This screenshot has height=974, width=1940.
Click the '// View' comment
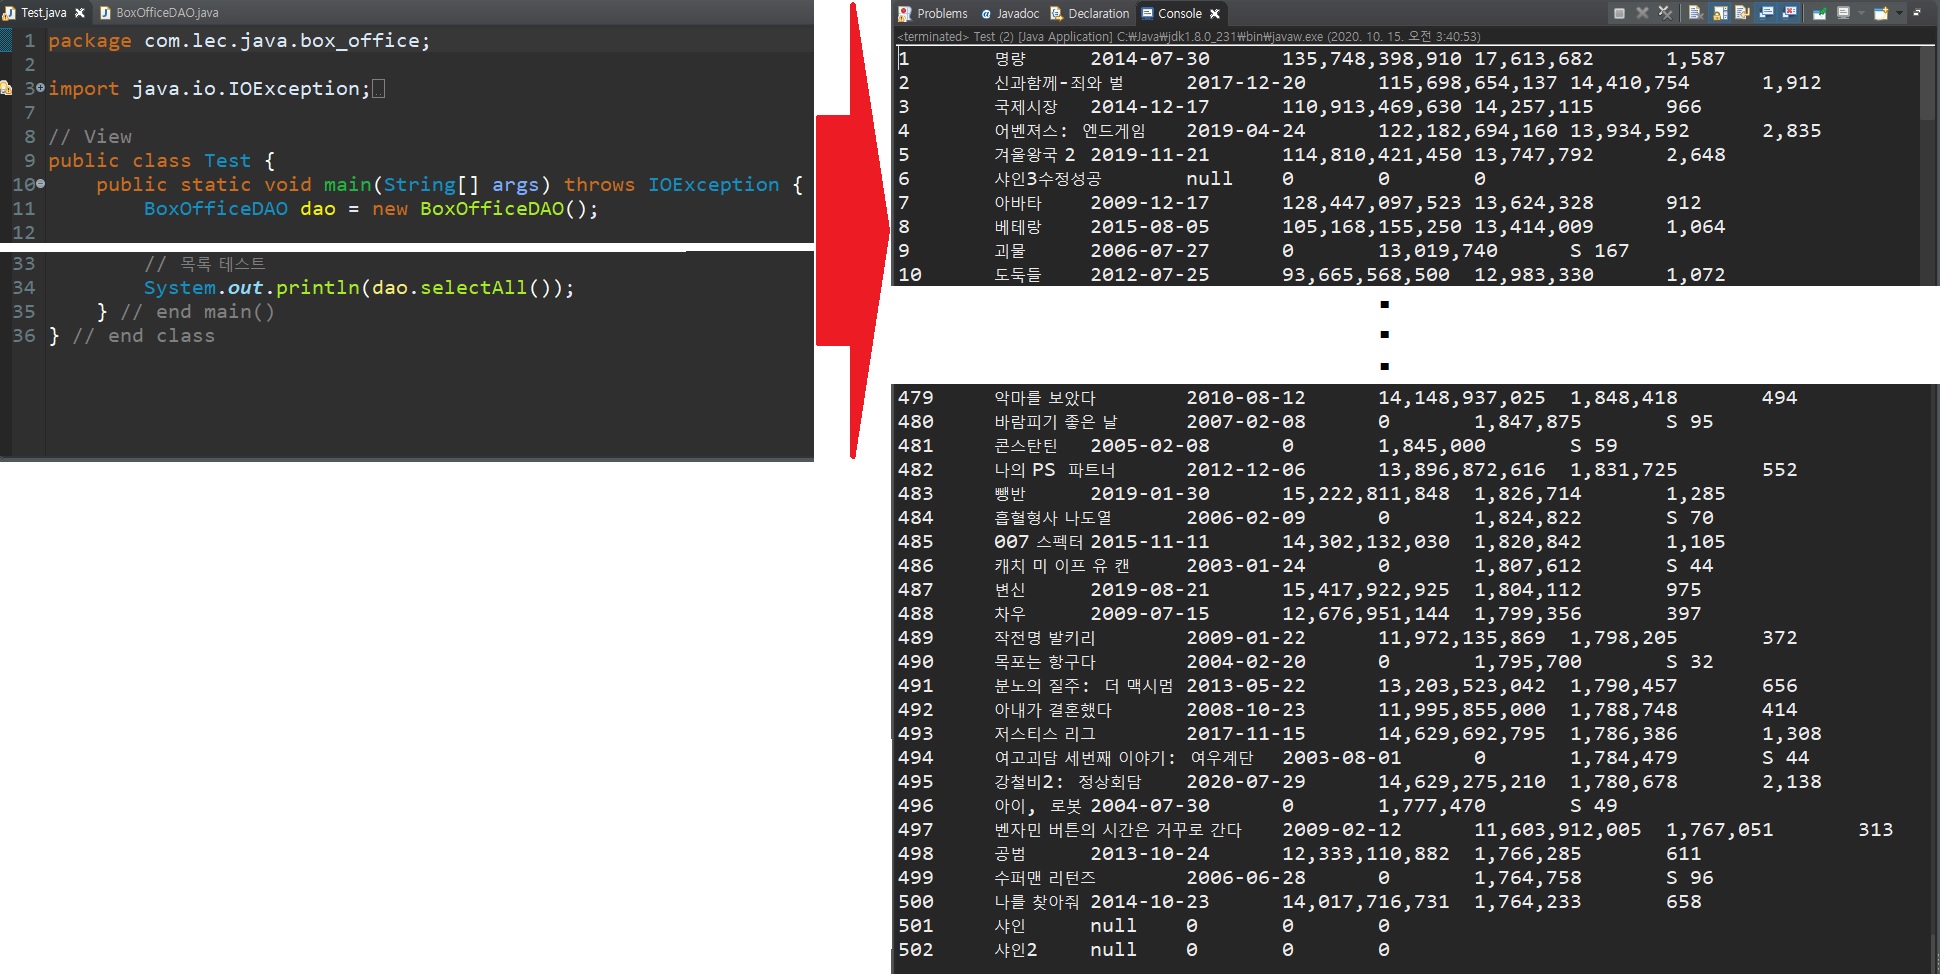(90, 137)
